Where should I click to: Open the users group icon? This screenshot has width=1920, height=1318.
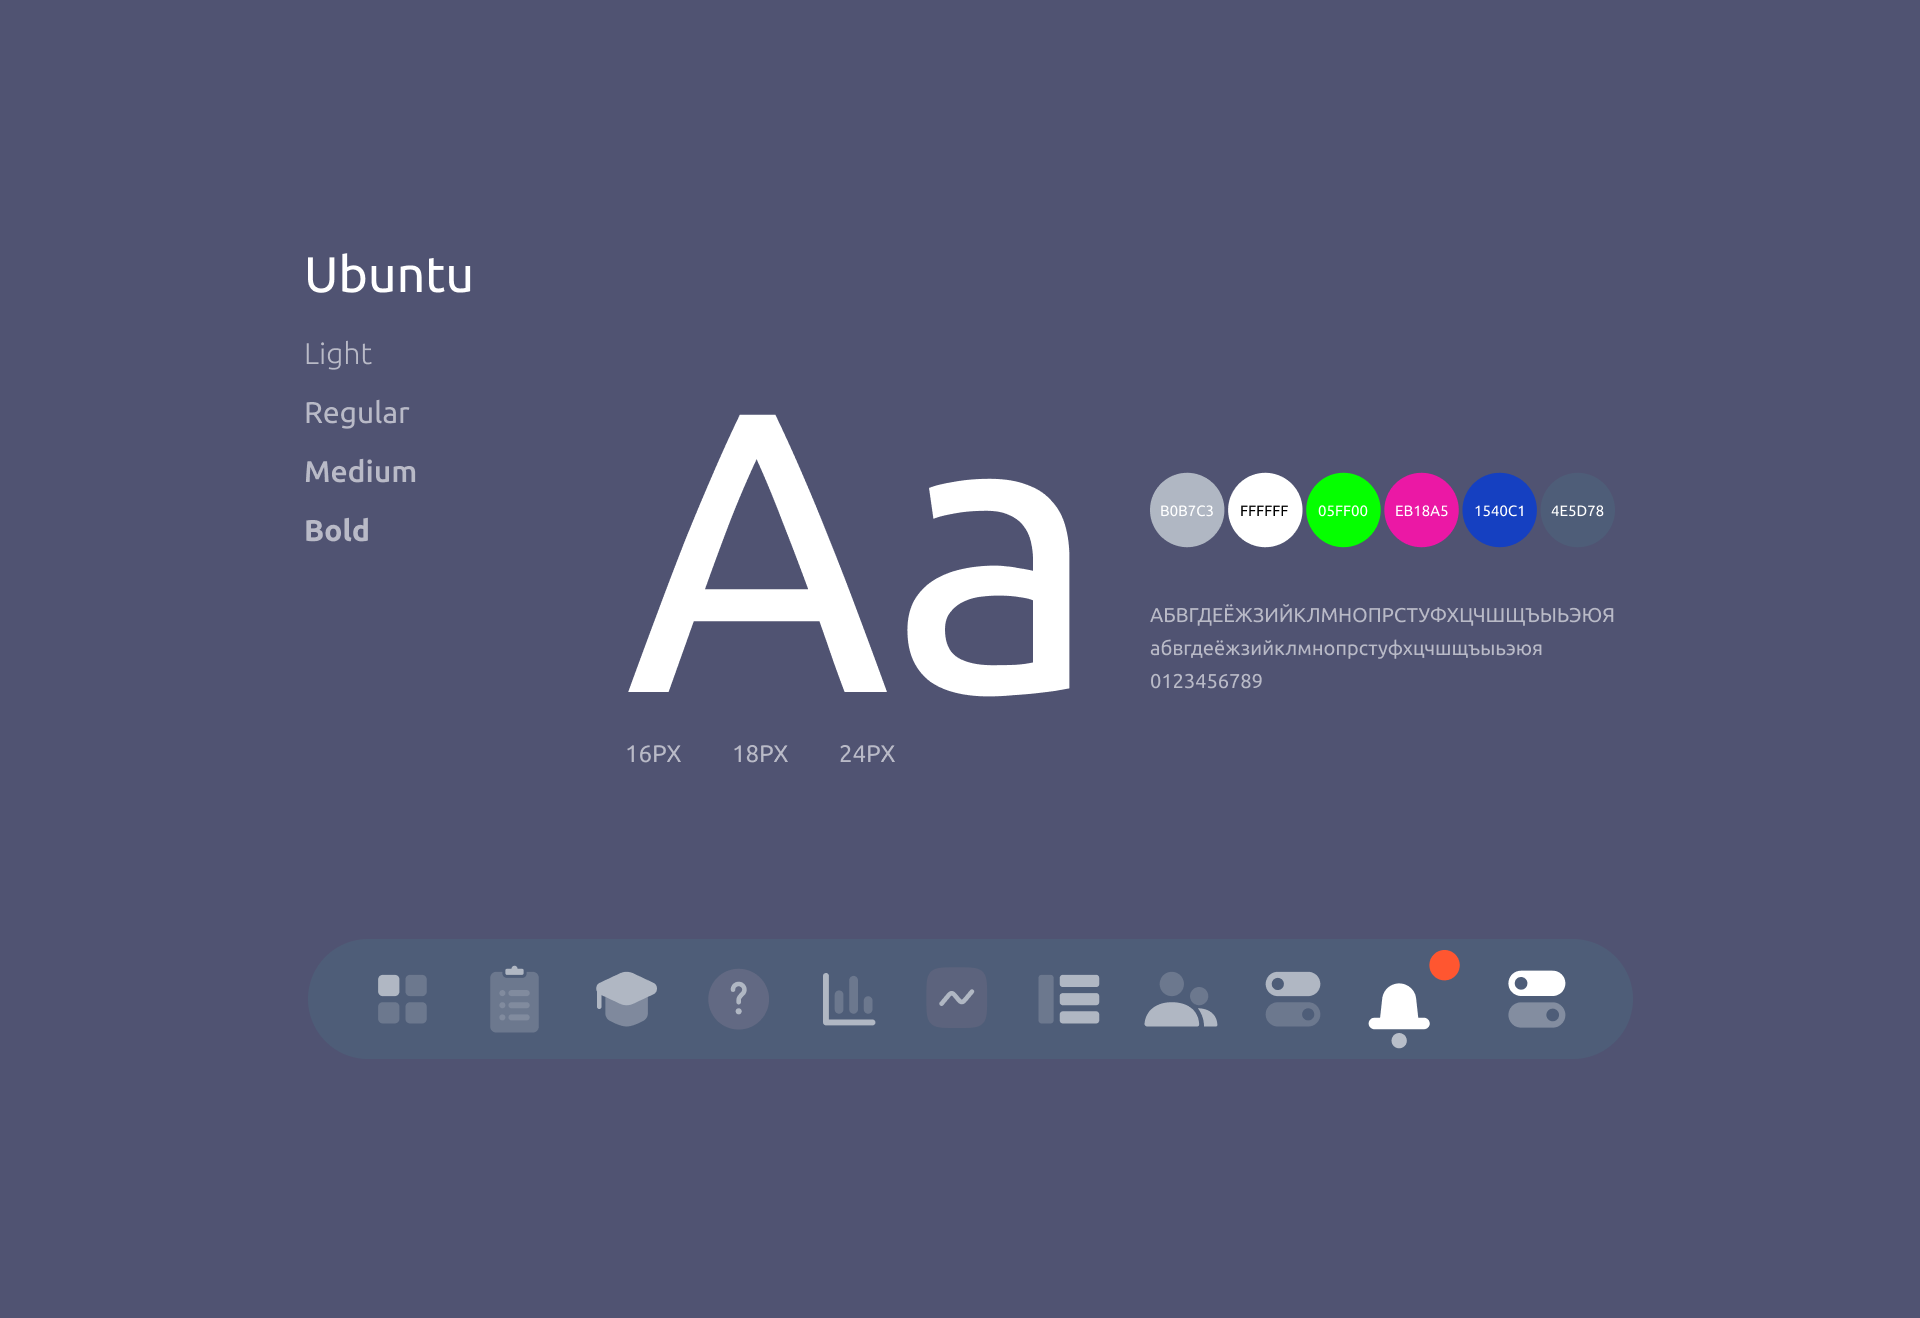tap(1180, 1000)
